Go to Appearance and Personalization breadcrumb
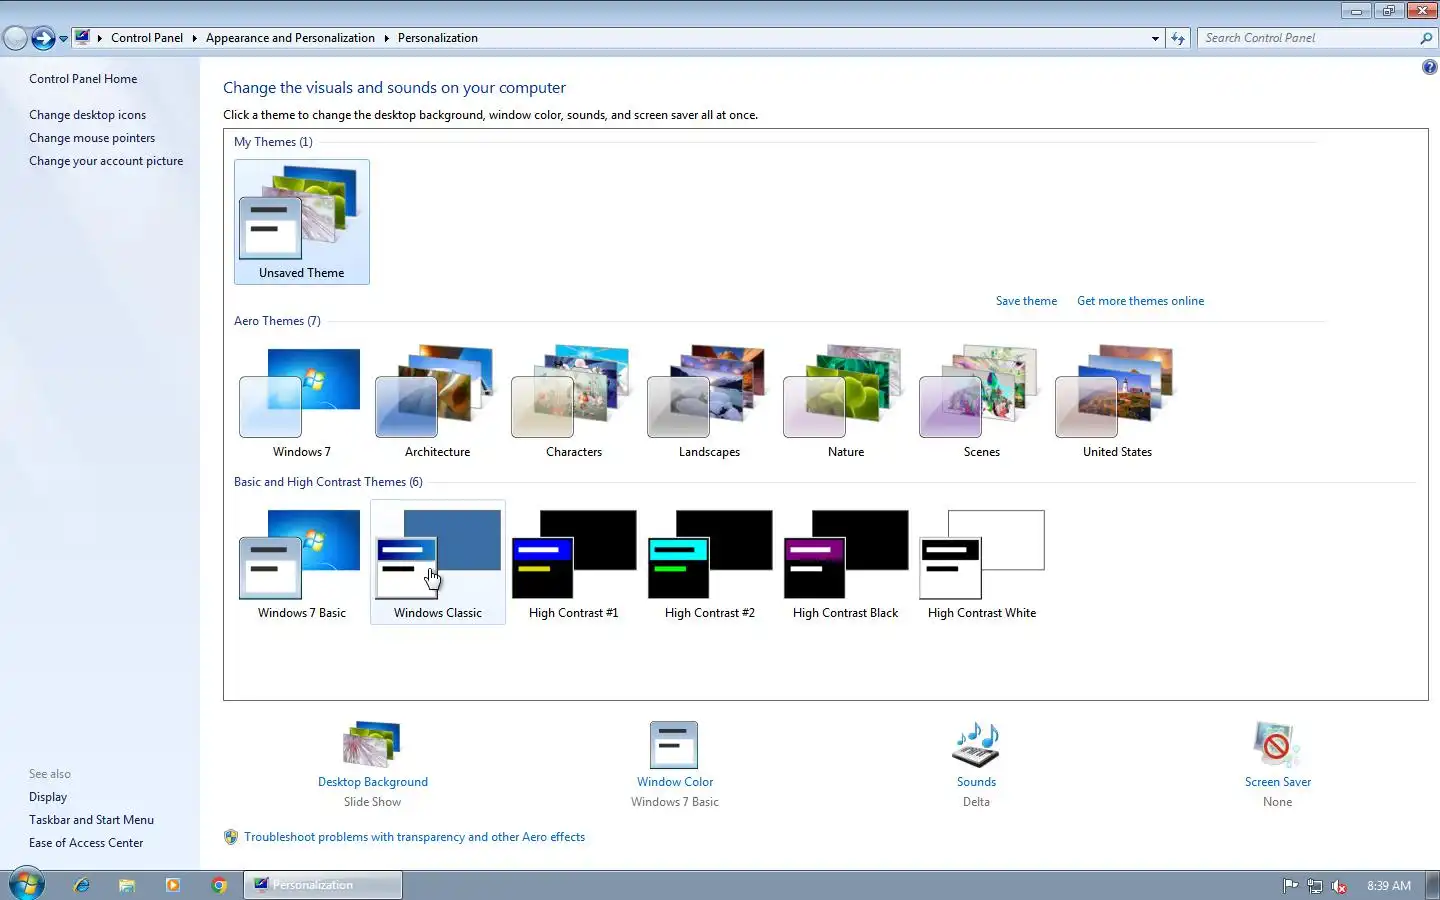The height and width of the screenshot is (900, 1440). 290,38
